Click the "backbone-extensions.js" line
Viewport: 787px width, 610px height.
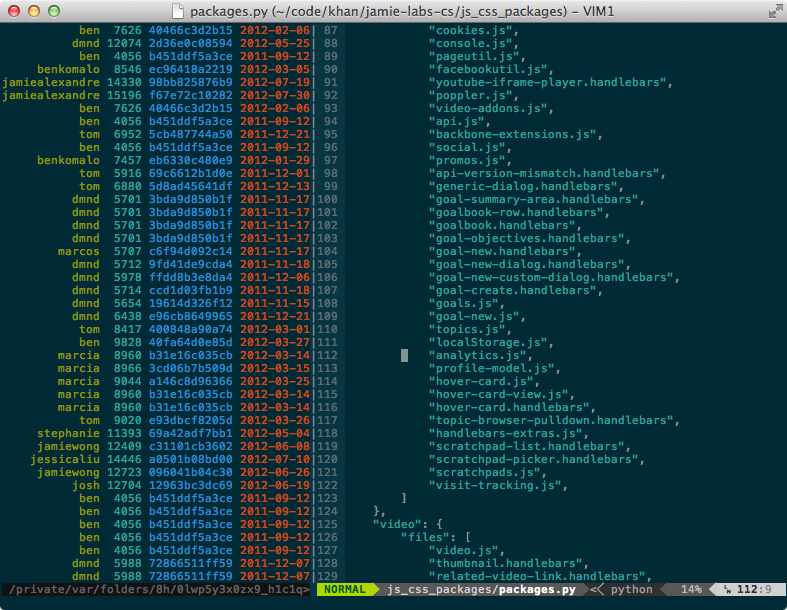point(515,135)
